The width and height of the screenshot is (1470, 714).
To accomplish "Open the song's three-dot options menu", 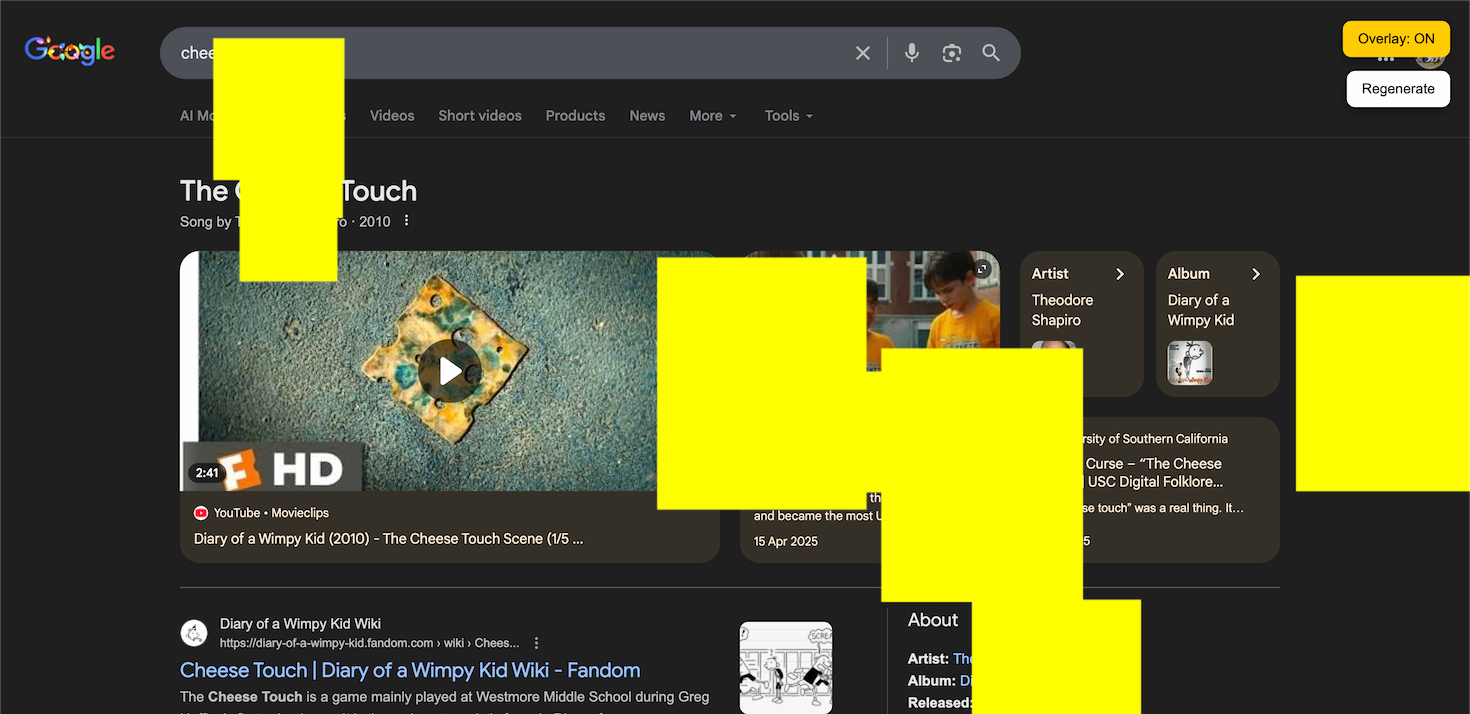I will (406, 221).
